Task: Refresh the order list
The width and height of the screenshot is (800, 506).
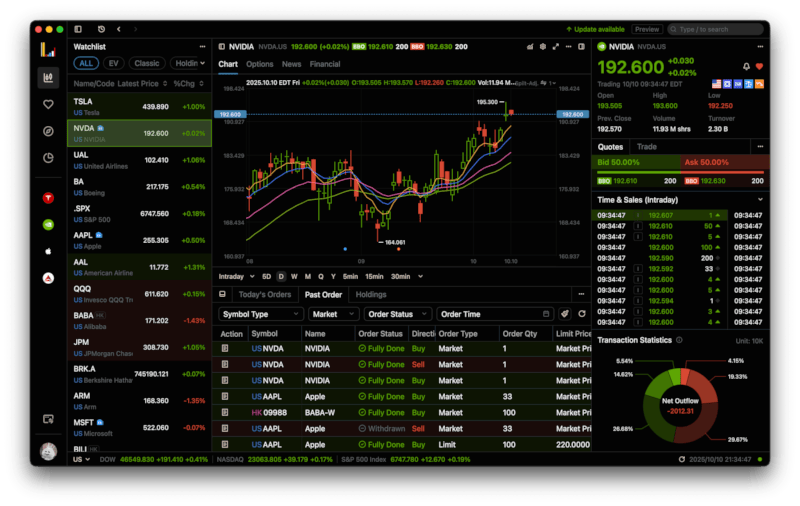Action: 581,314
